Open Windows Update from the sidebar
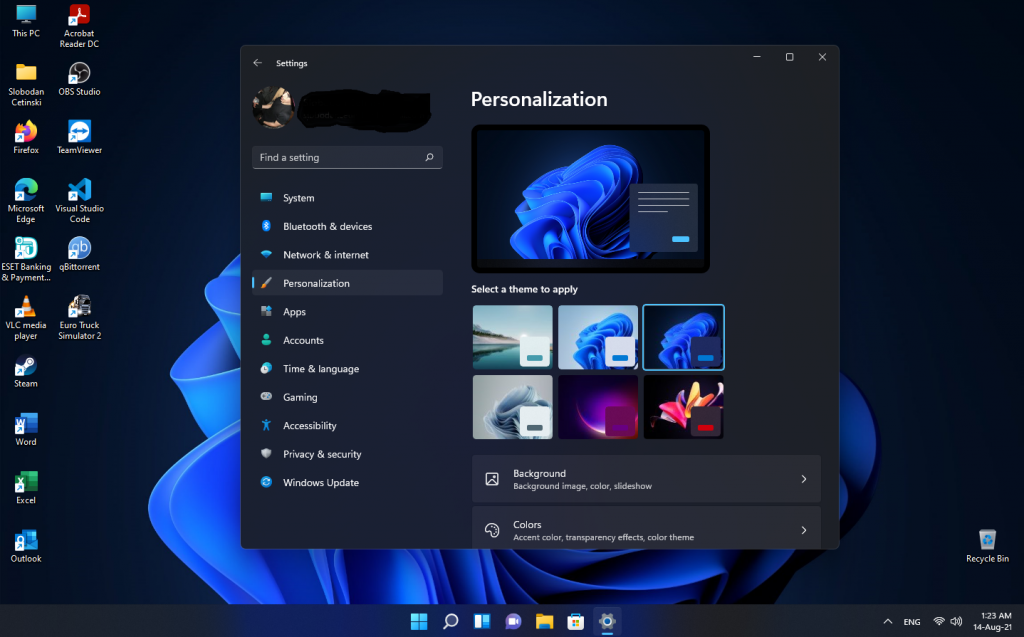 click(320, 483)
